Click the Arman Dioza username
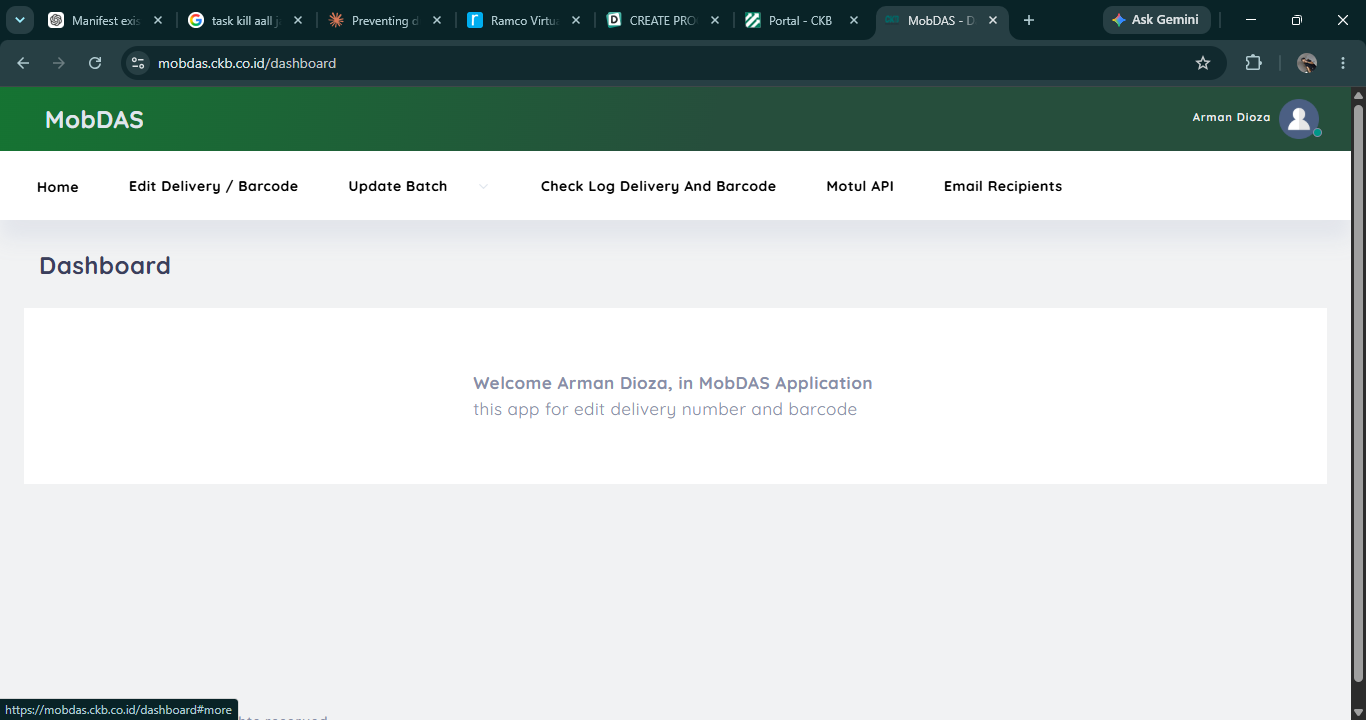Image resolution: width=1366 pixels, height=720 pixels. (1231, 117)
